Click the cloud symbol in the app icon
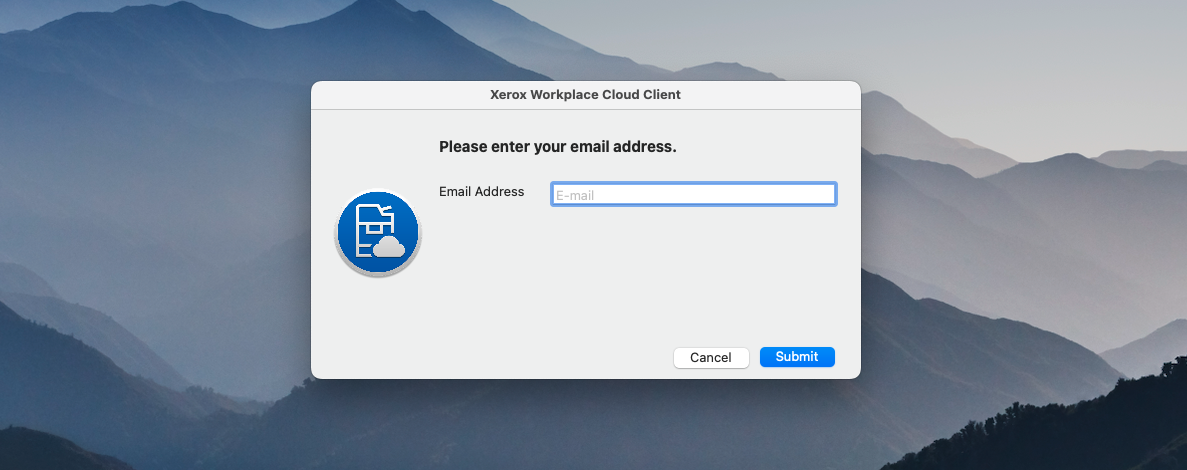Viewport: 1187px width, 470px height. point(388,247)
